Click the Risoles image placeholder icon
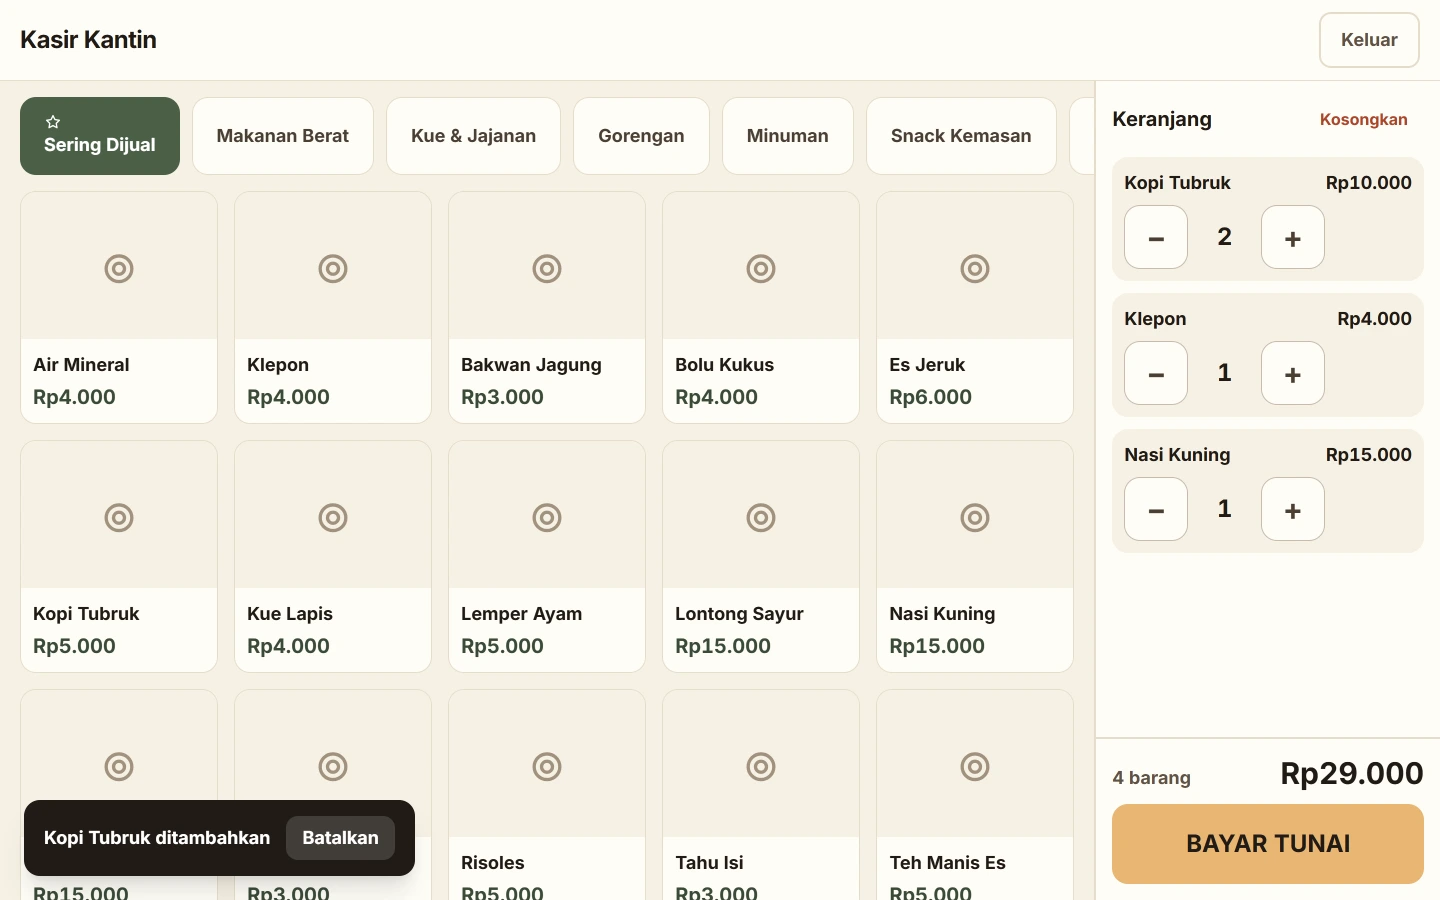This screenshot has height=900, width=1440. [547, 766]
